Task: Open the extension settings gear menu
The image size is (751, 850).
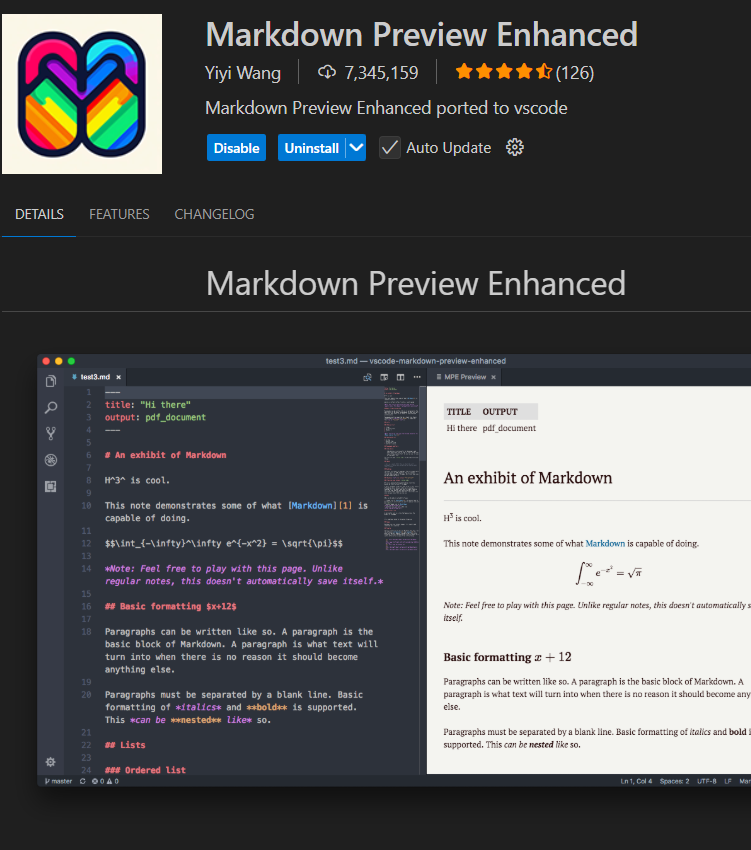Action: pyautogui.click(x=515, y=147)
